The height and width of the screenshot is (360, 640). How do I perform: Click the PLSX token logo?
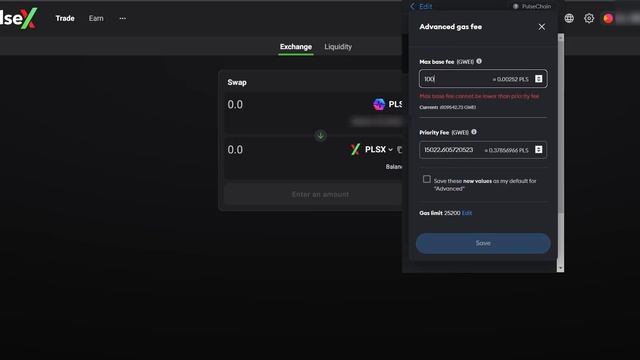pyautogui.click(x=355, y=149)
